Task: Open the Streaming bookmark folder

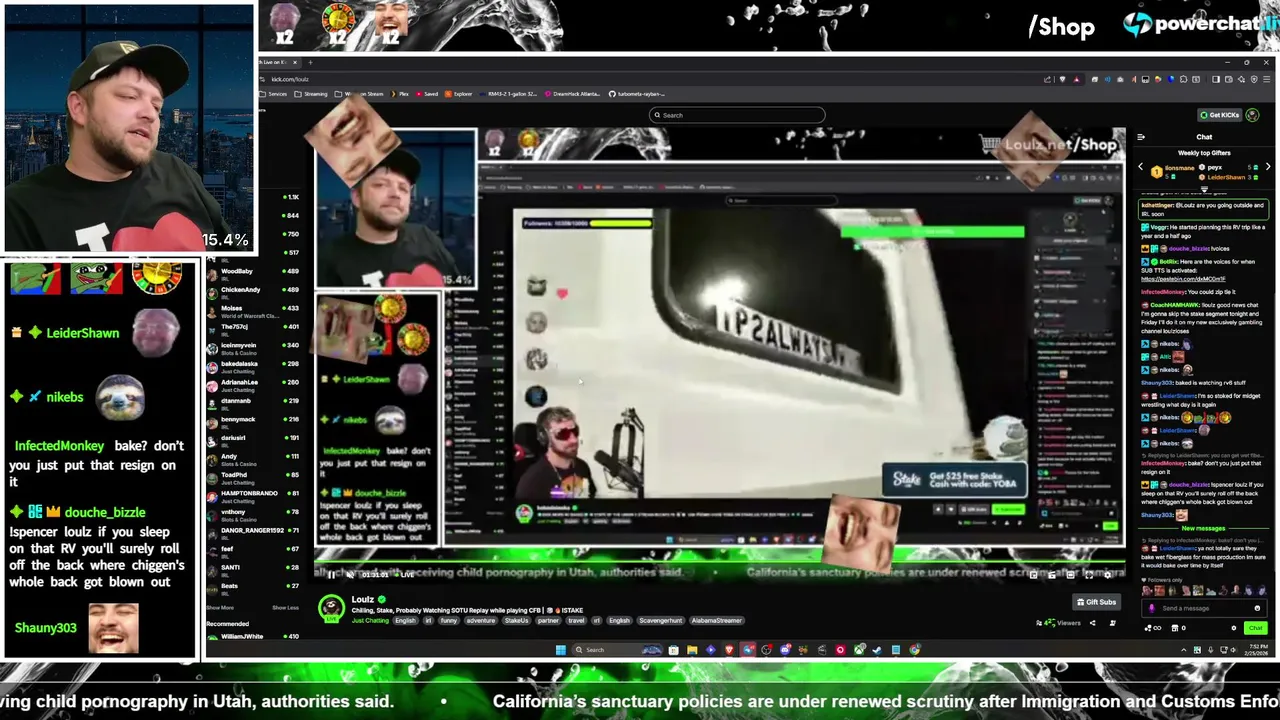Action: 312,94
